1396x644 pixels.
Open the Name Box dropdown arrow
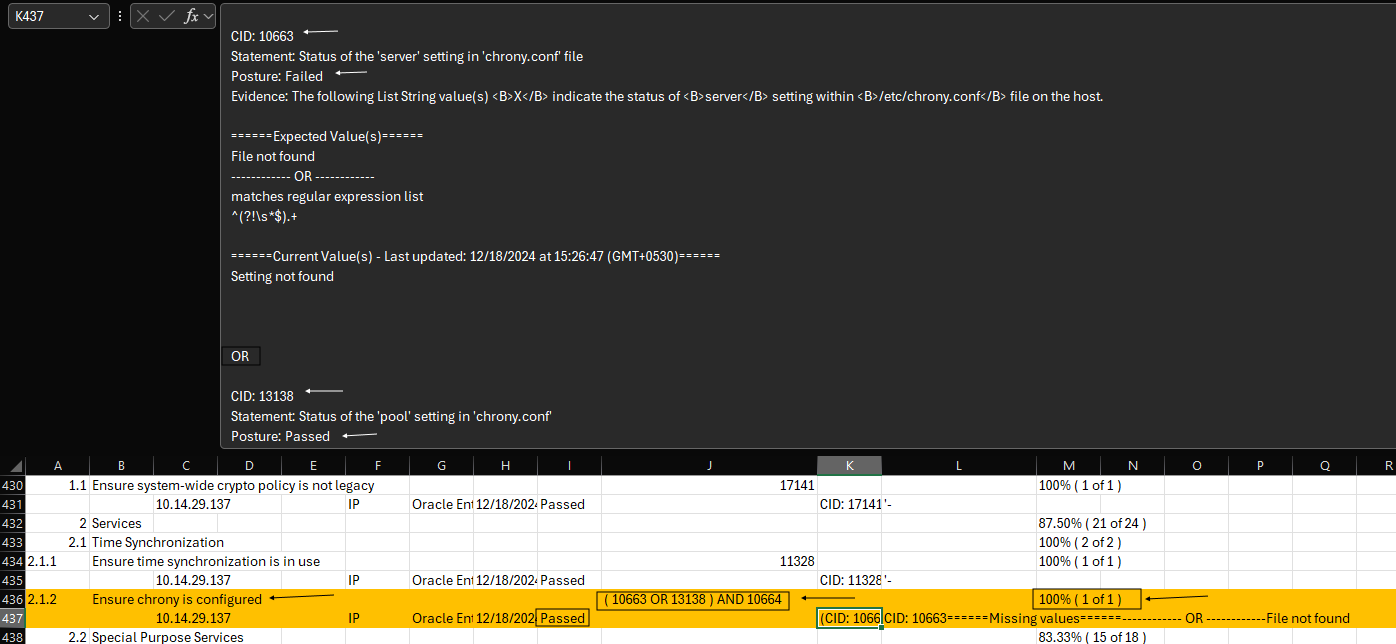[95, 17]
